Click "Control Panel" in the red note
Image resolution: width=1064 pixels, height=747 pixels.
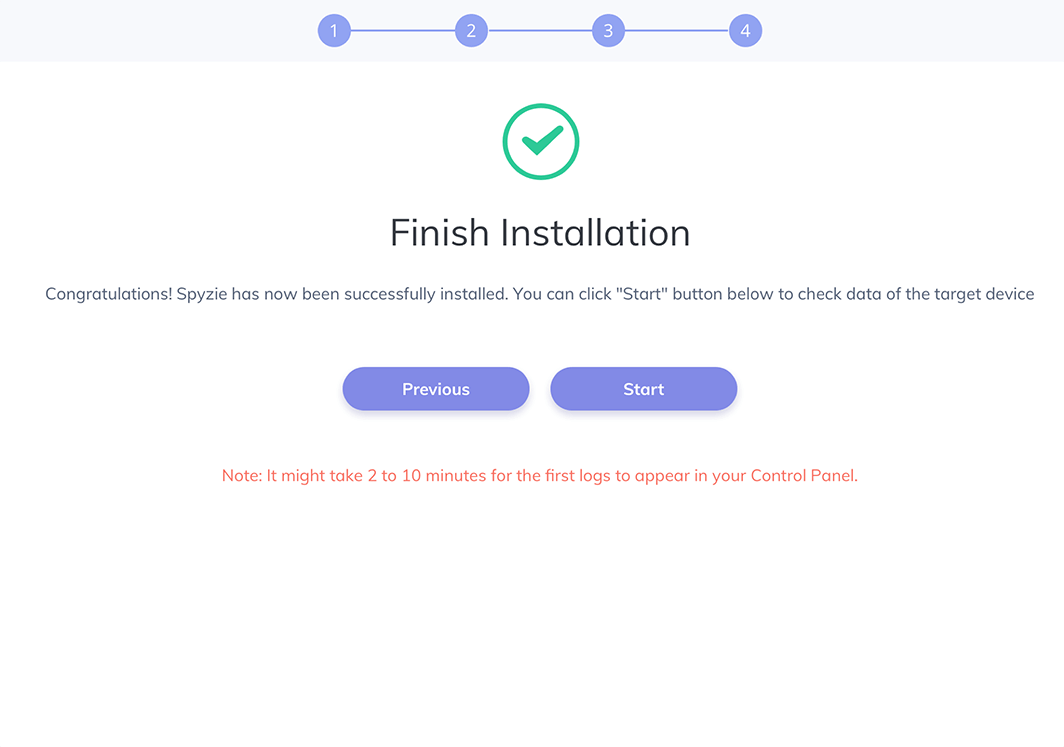coord(803,476)
